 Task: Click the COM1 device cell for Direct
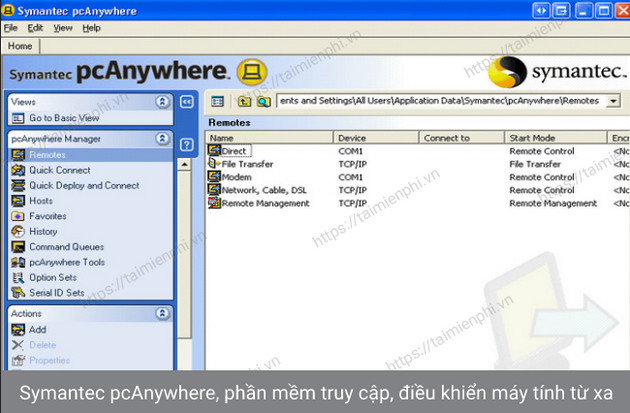pyautogui.click(x=351, y=151)
